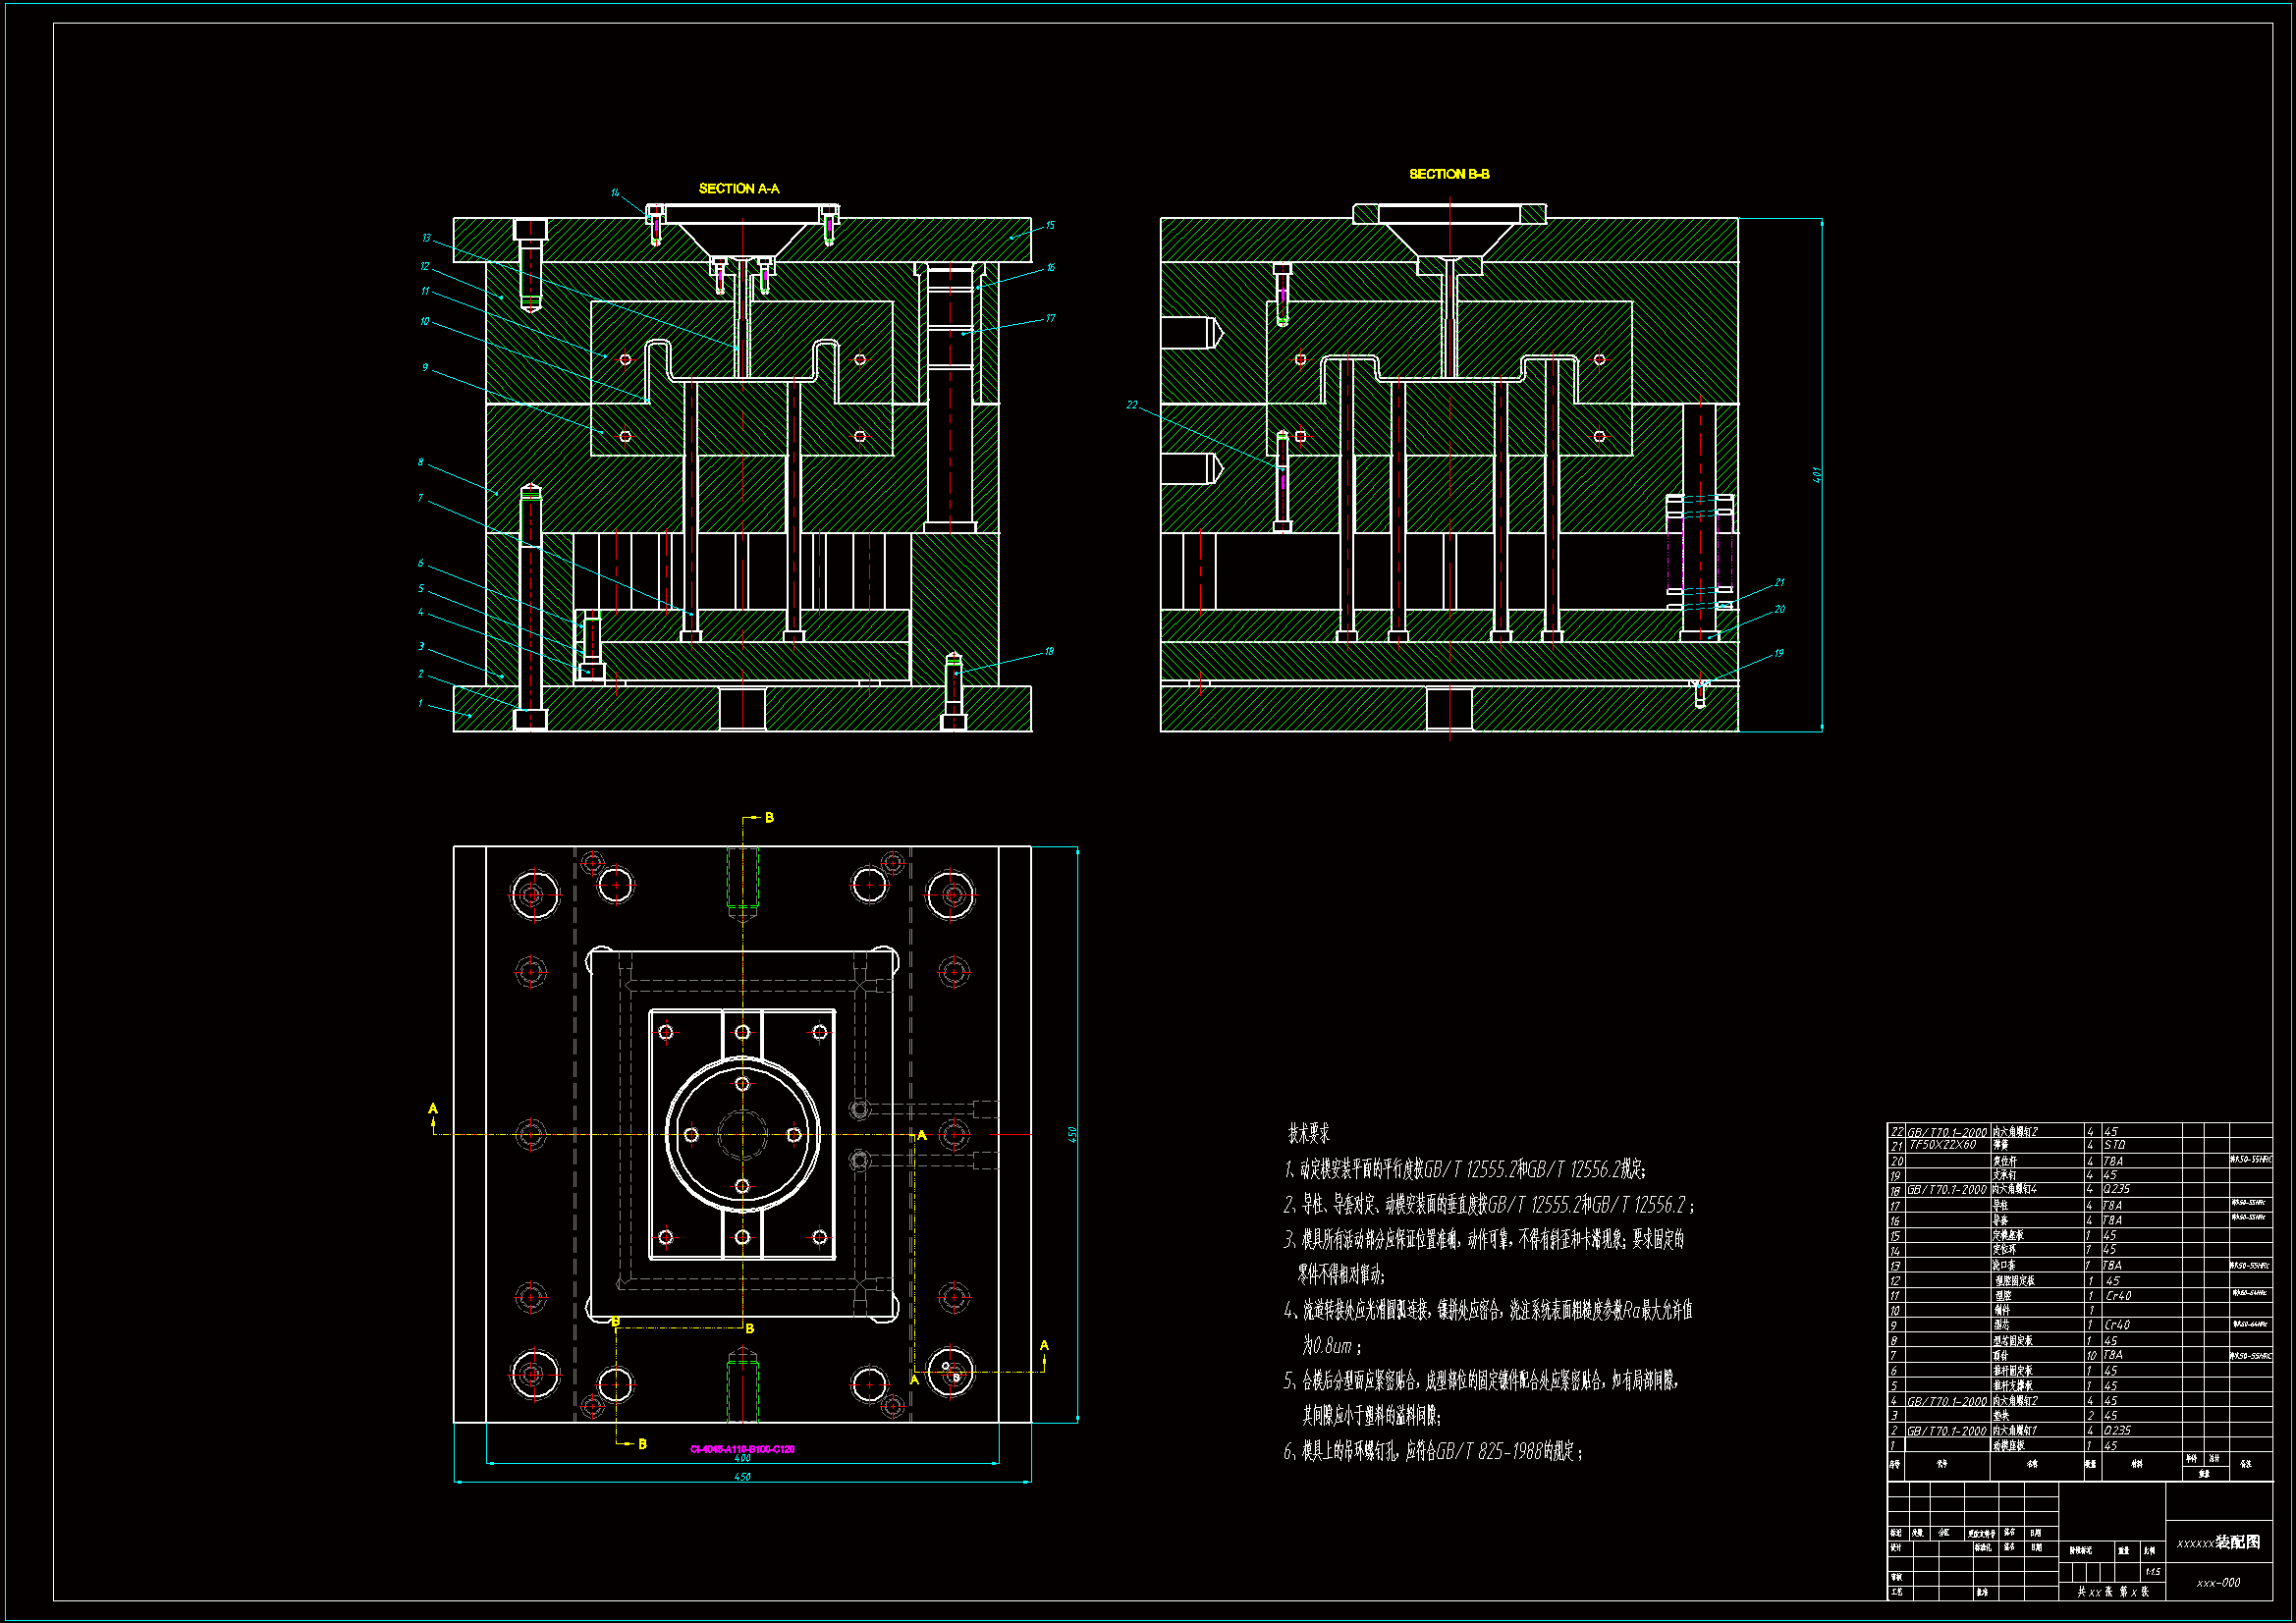Click the SECTION B-B view title

(x=1449, y=174)
